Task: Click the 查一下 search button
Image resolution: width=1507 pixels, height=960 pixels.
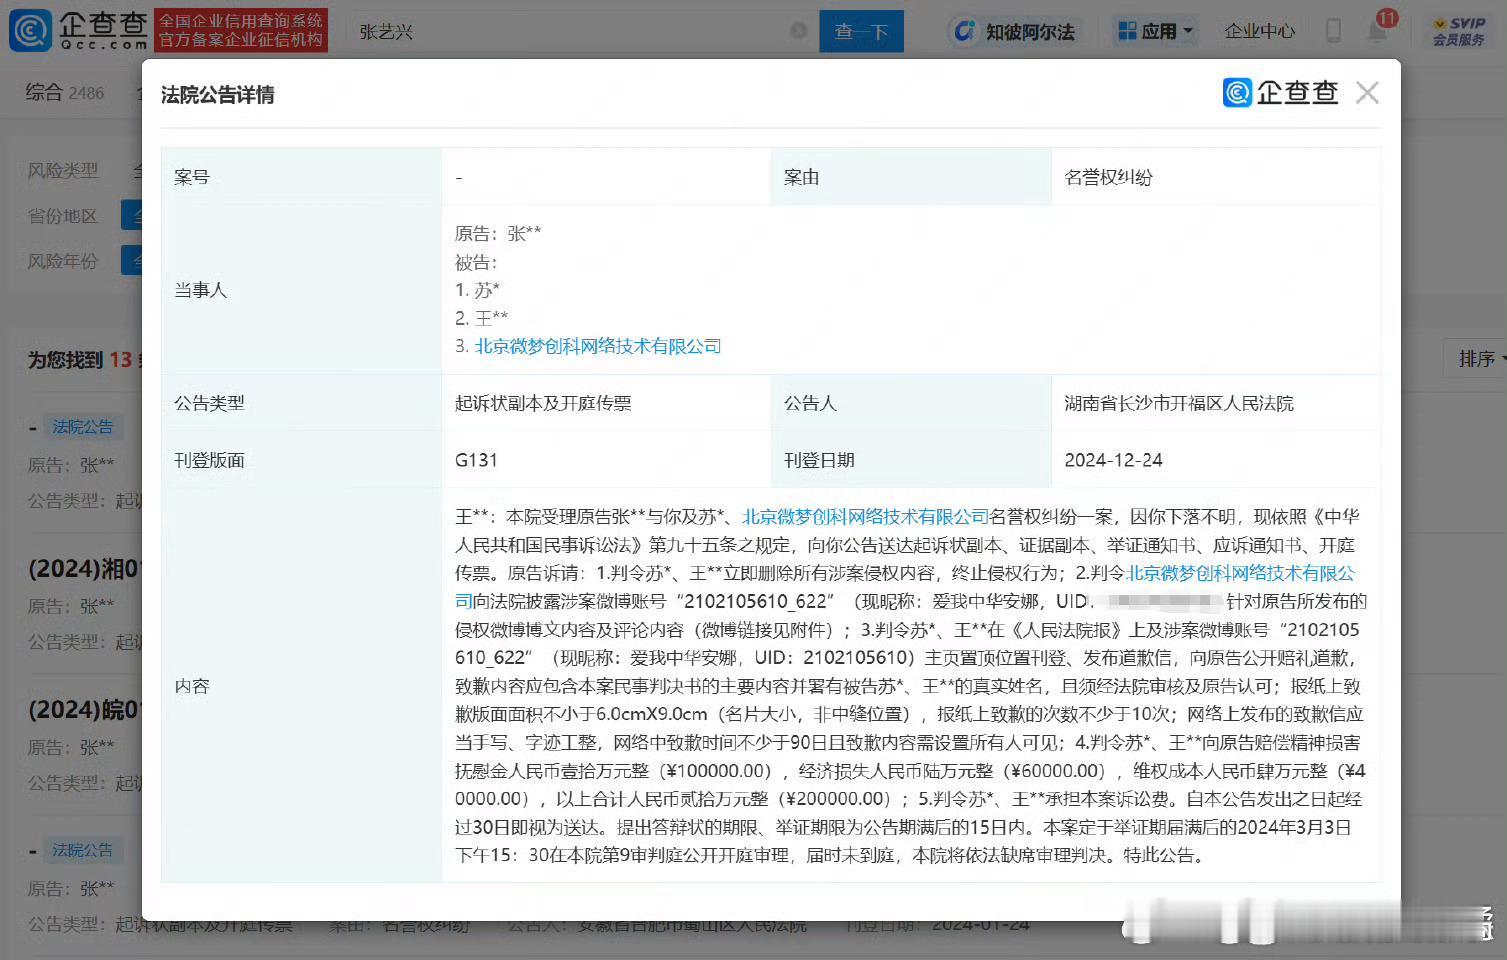Action: coord(861,31)
